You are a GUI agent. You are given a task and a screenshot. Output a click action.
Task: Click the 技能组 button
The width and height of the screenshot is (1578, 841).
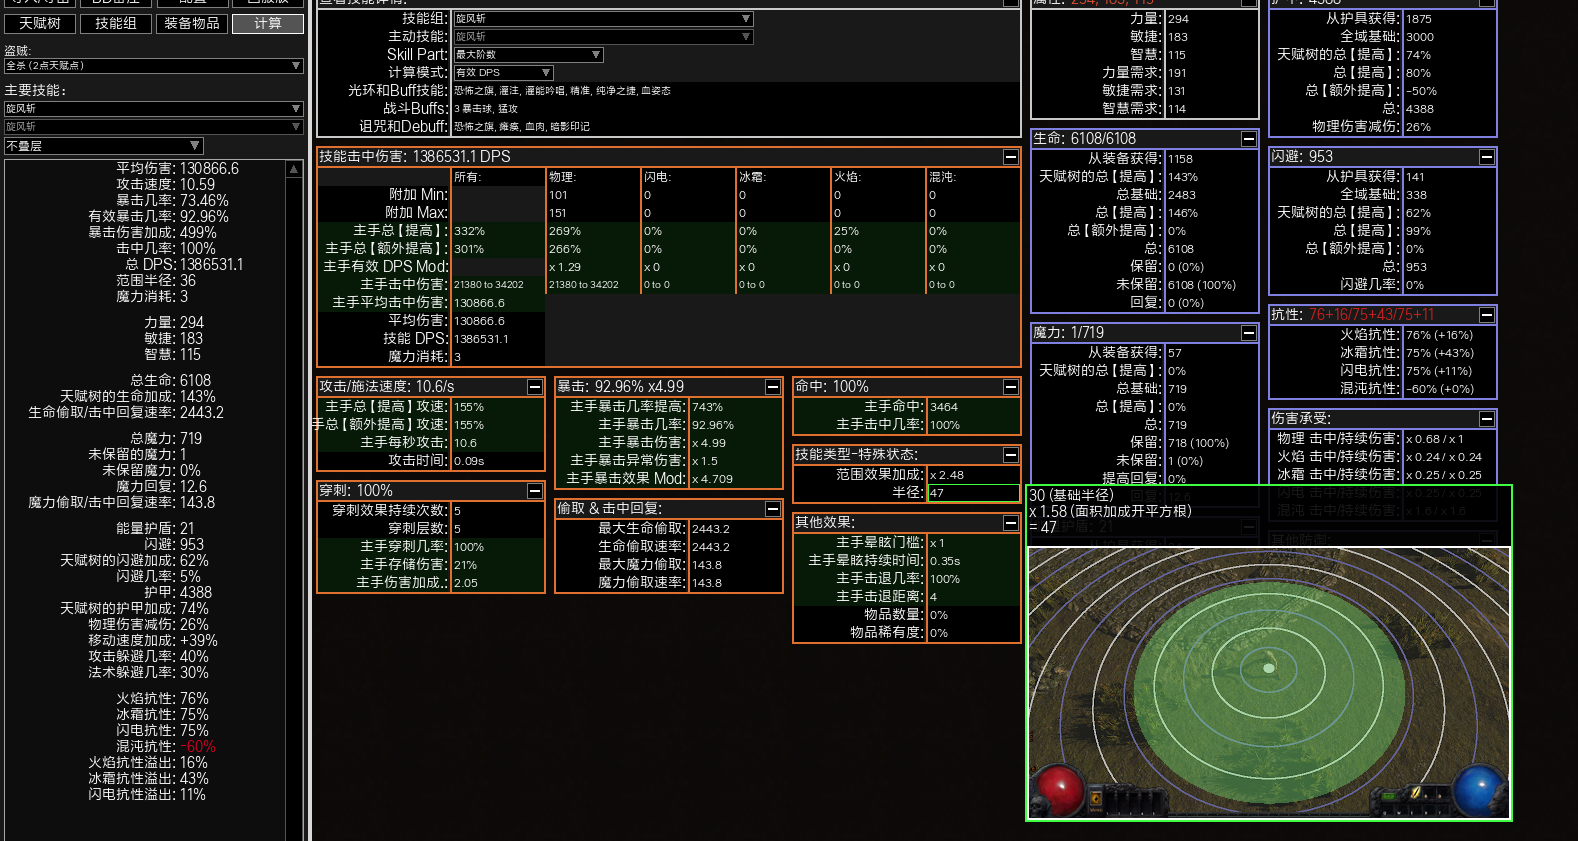pos(116,23)
